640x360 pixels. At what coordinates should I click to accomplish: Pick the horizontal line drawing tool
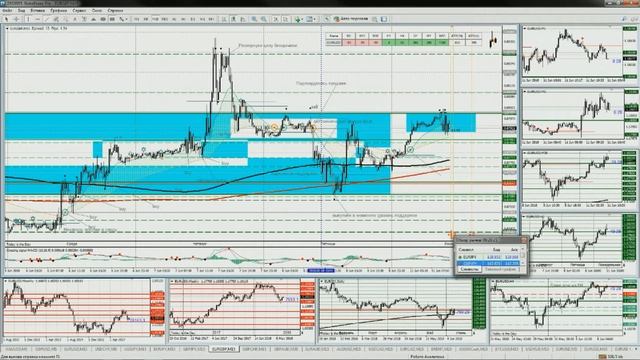point(38,19)
